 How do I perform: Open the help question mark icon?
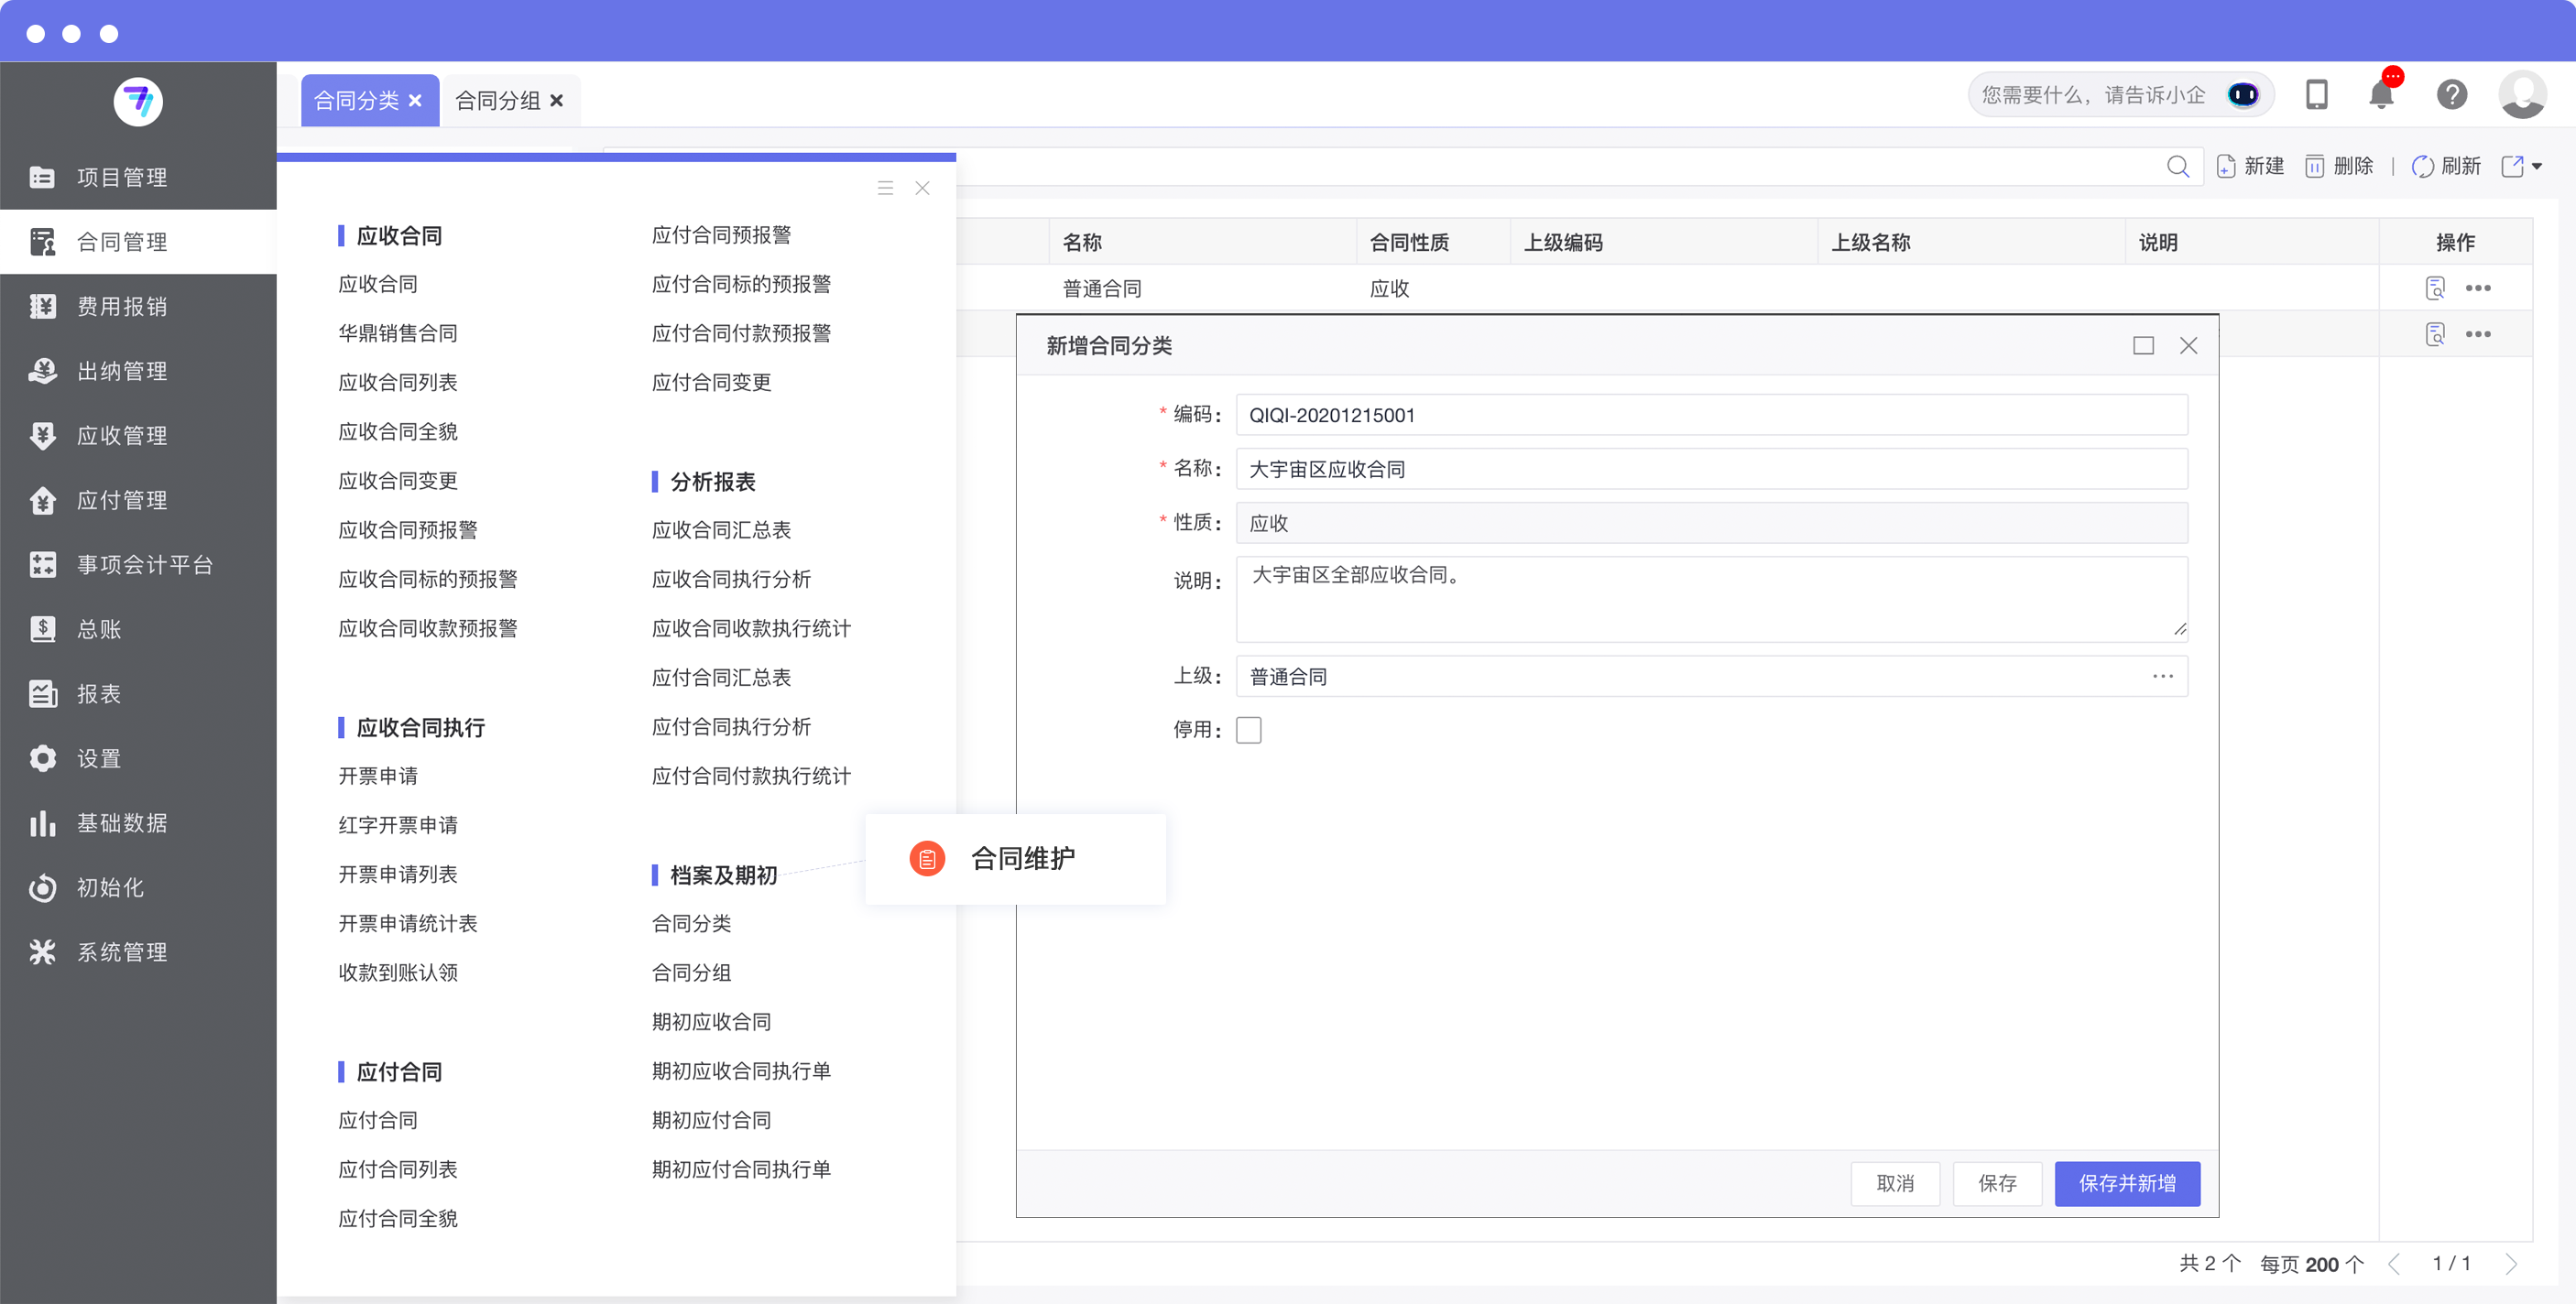tap(2451, 95)
